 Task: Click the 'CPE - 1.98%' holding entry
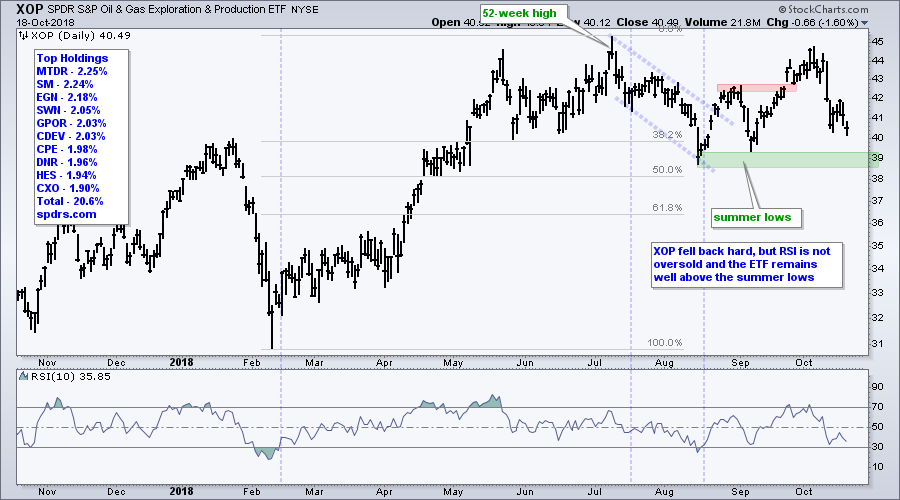67,149
